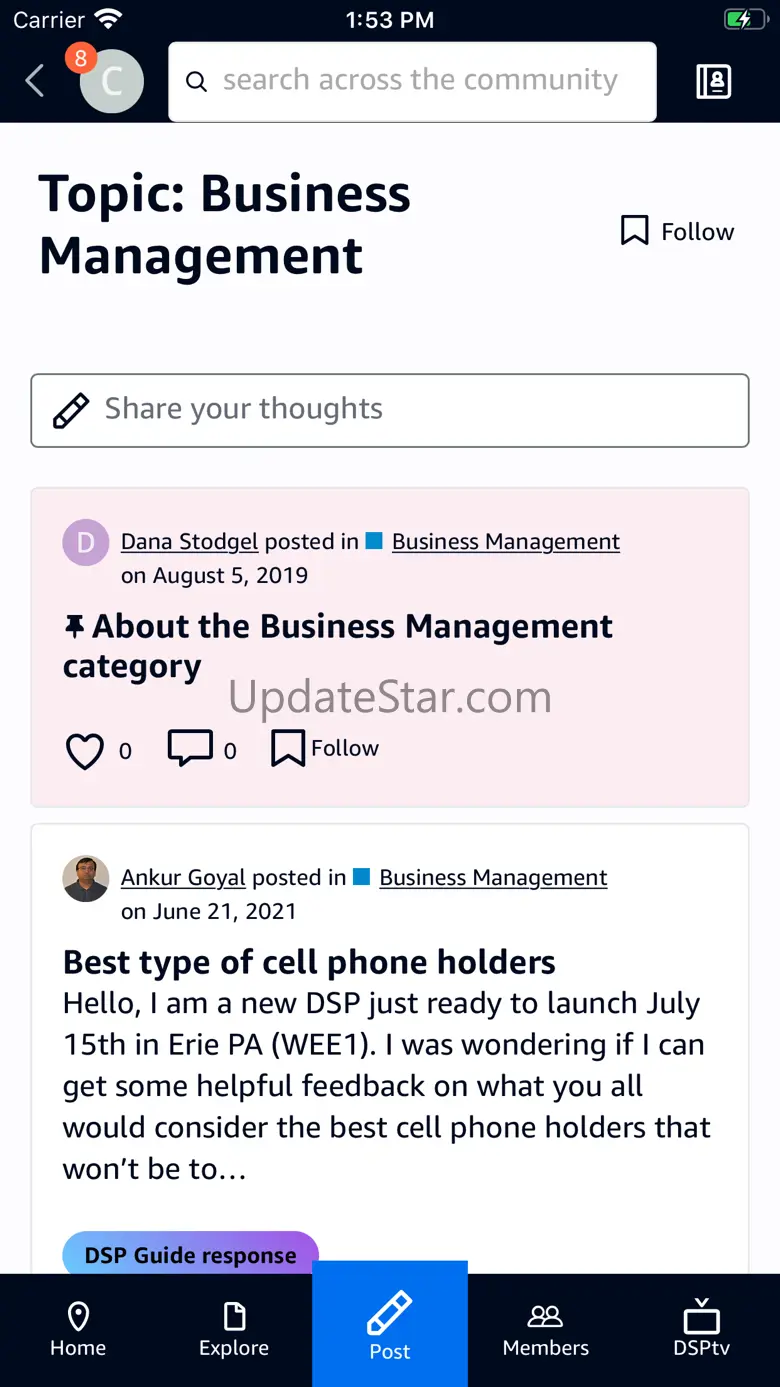780x1387 pixels.
Task: Open Ankur Goyal's profile link
Action: [183, 878]
